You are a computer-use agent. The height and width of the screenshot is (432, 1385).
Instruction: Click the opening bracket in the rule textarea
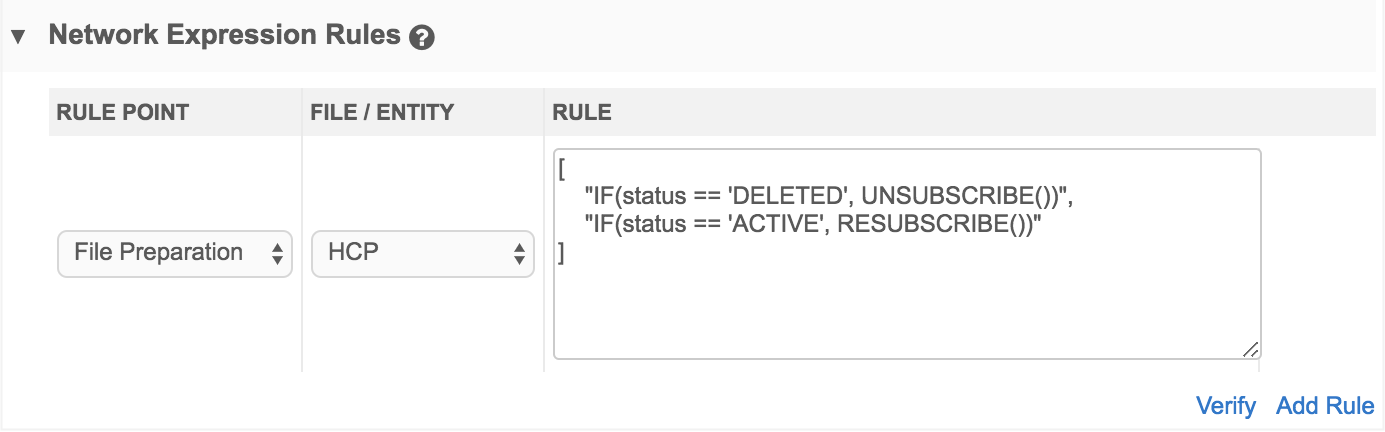point(563,170)
